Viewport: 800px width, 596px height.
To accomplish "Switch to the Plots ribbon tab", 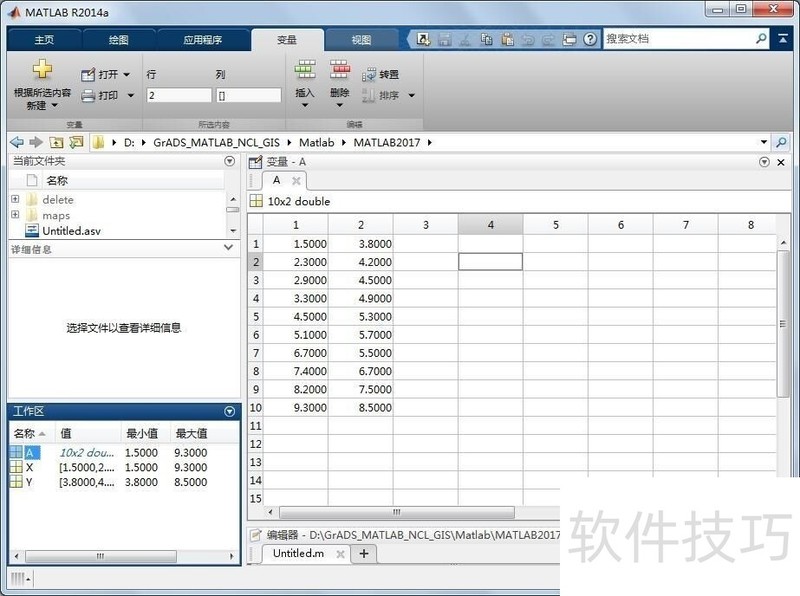I will coord(118,40).
